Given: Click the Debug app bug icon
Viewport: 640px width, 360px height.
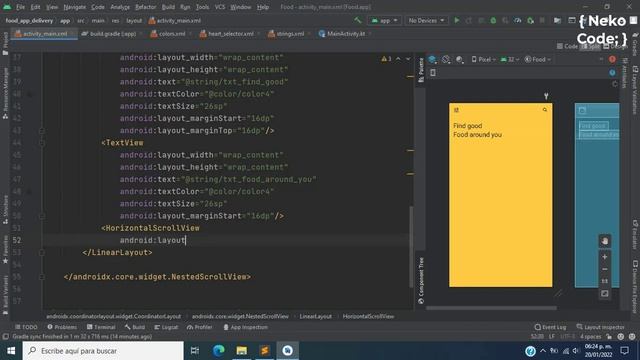Looking at the screenshot, I should pyautogui.click(x=493, y=20).
